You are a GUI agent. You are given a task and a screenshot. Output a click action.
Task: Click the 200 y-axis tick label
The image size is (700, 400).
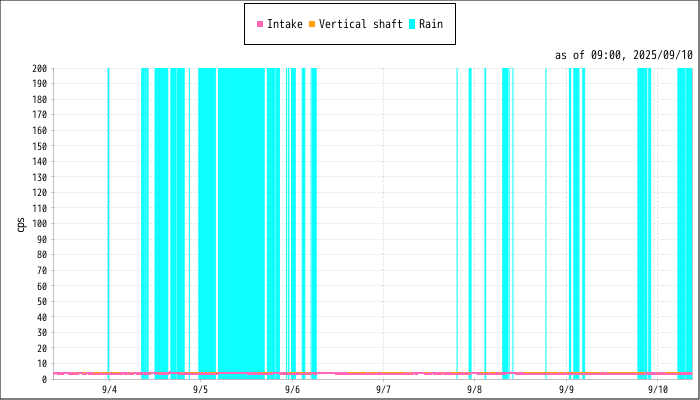coord(40,68)
